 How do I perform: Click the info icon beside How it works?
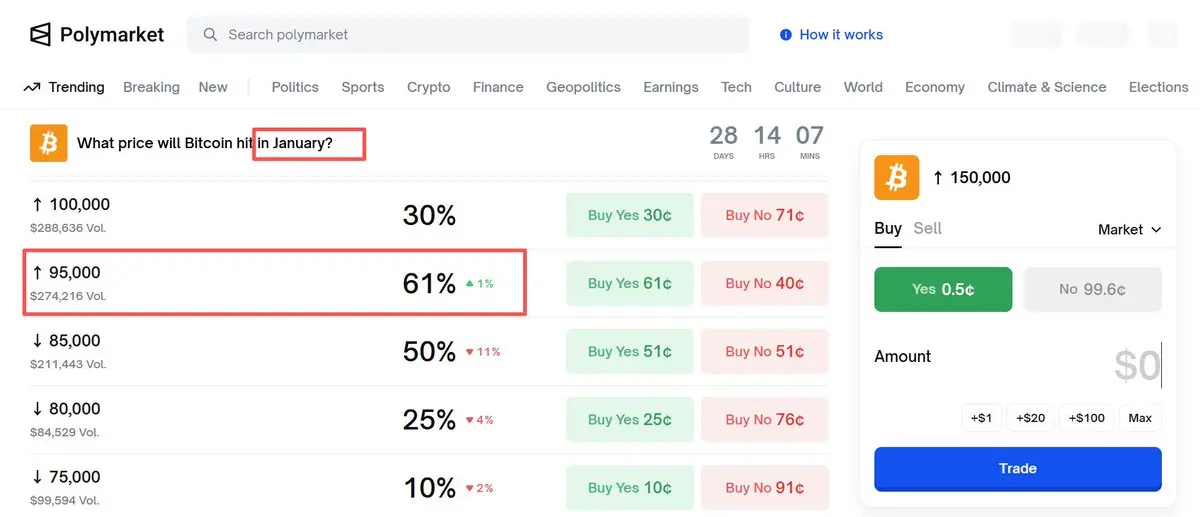pyautogui.click(x=786, y=35)
